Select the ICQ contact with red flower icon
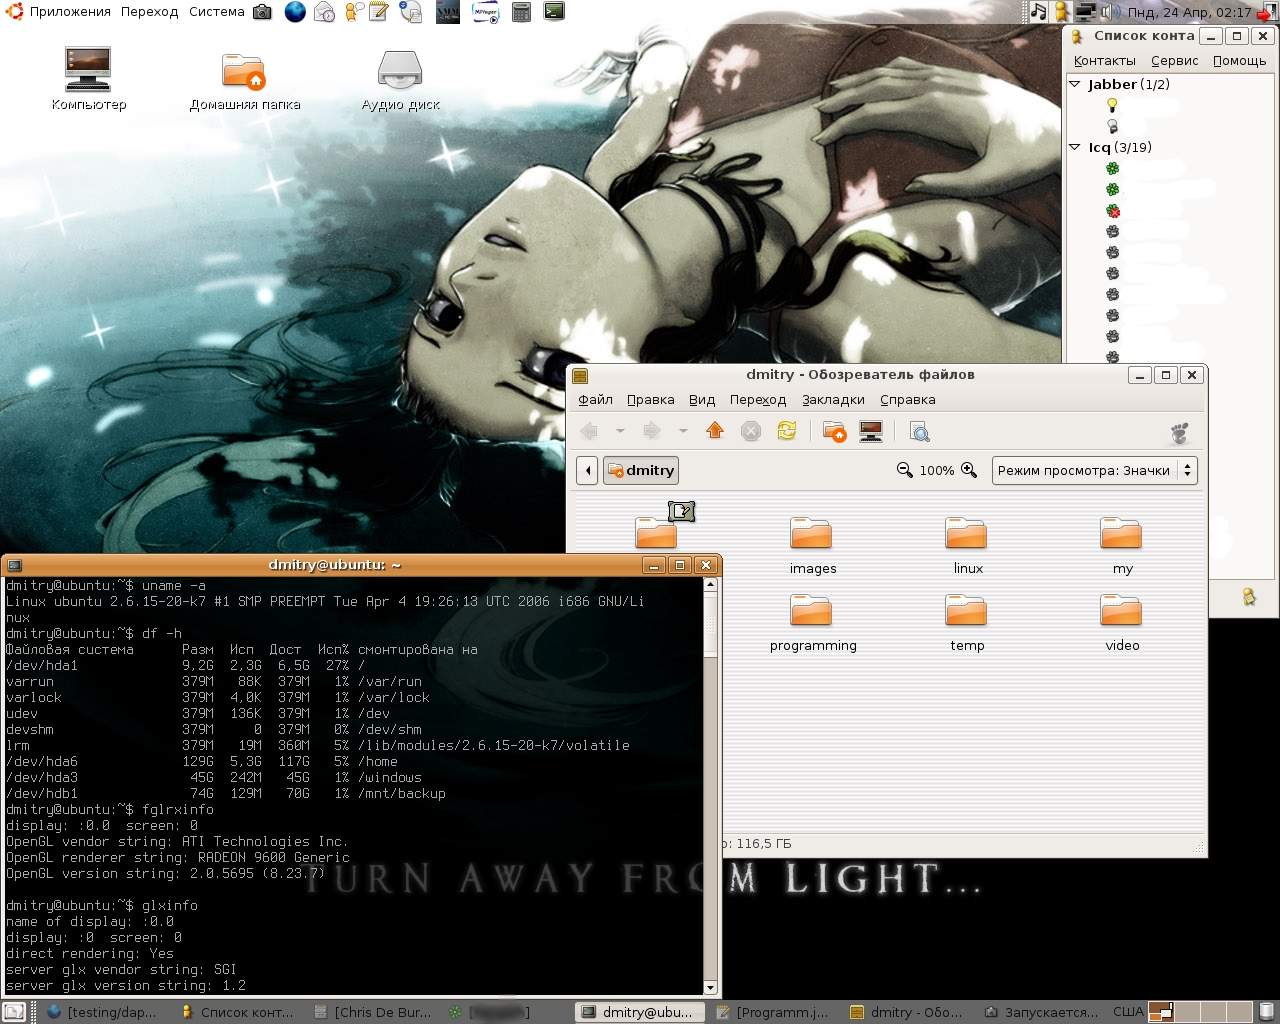The width and height of the screenshot is (1280, 1024). [x=1112, y=210]
